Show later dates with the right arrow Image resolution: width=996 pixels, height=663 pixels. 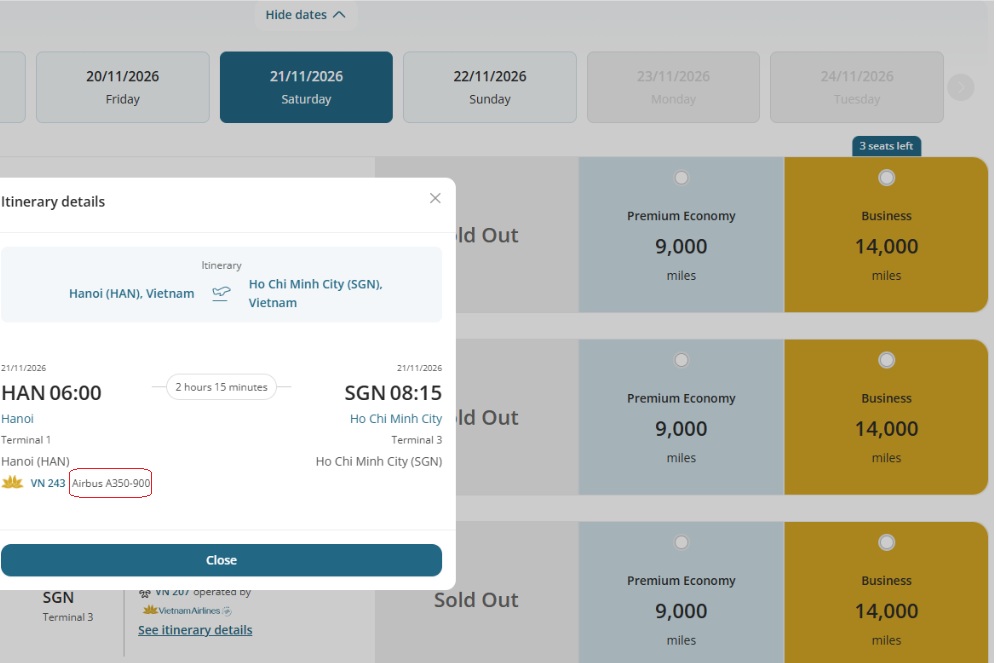(x=960, y=87)
